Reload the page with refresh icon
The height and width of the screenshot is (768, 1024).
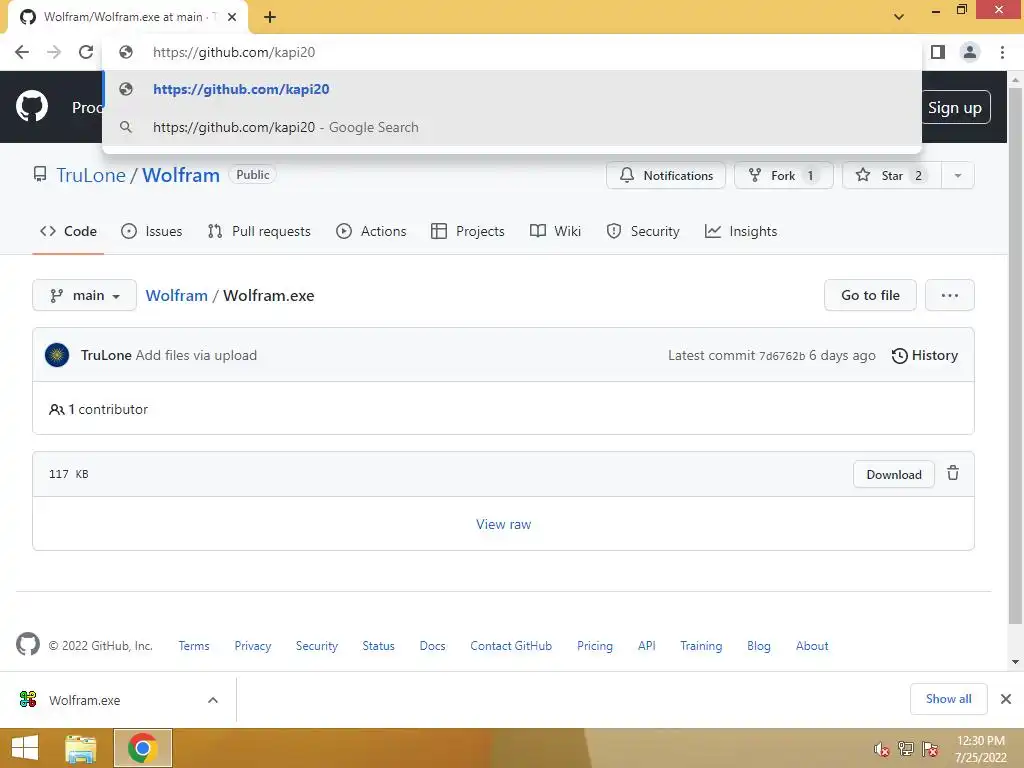pos(86,52)
